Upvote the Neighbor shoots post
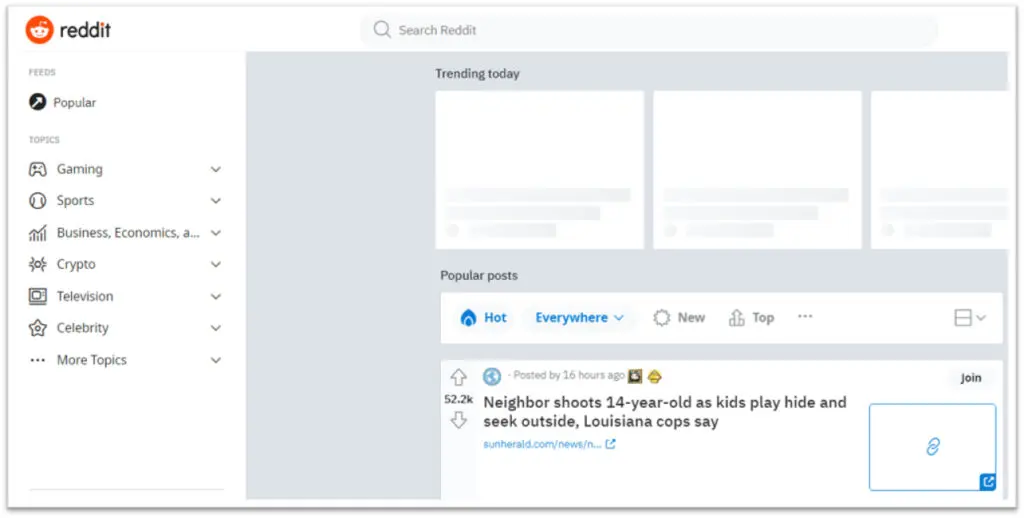This screenshot has height=518, width=1024. pyautogui.click(x=458, y=378)
